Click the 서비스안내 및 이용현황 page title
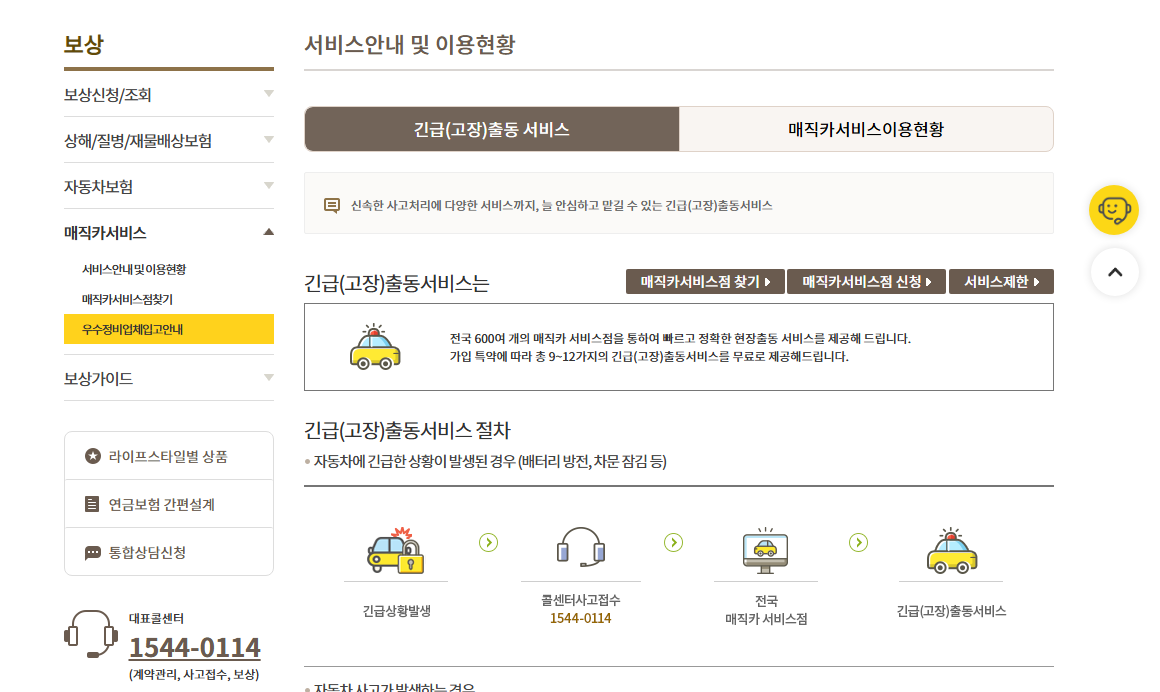 coord(409,44)
